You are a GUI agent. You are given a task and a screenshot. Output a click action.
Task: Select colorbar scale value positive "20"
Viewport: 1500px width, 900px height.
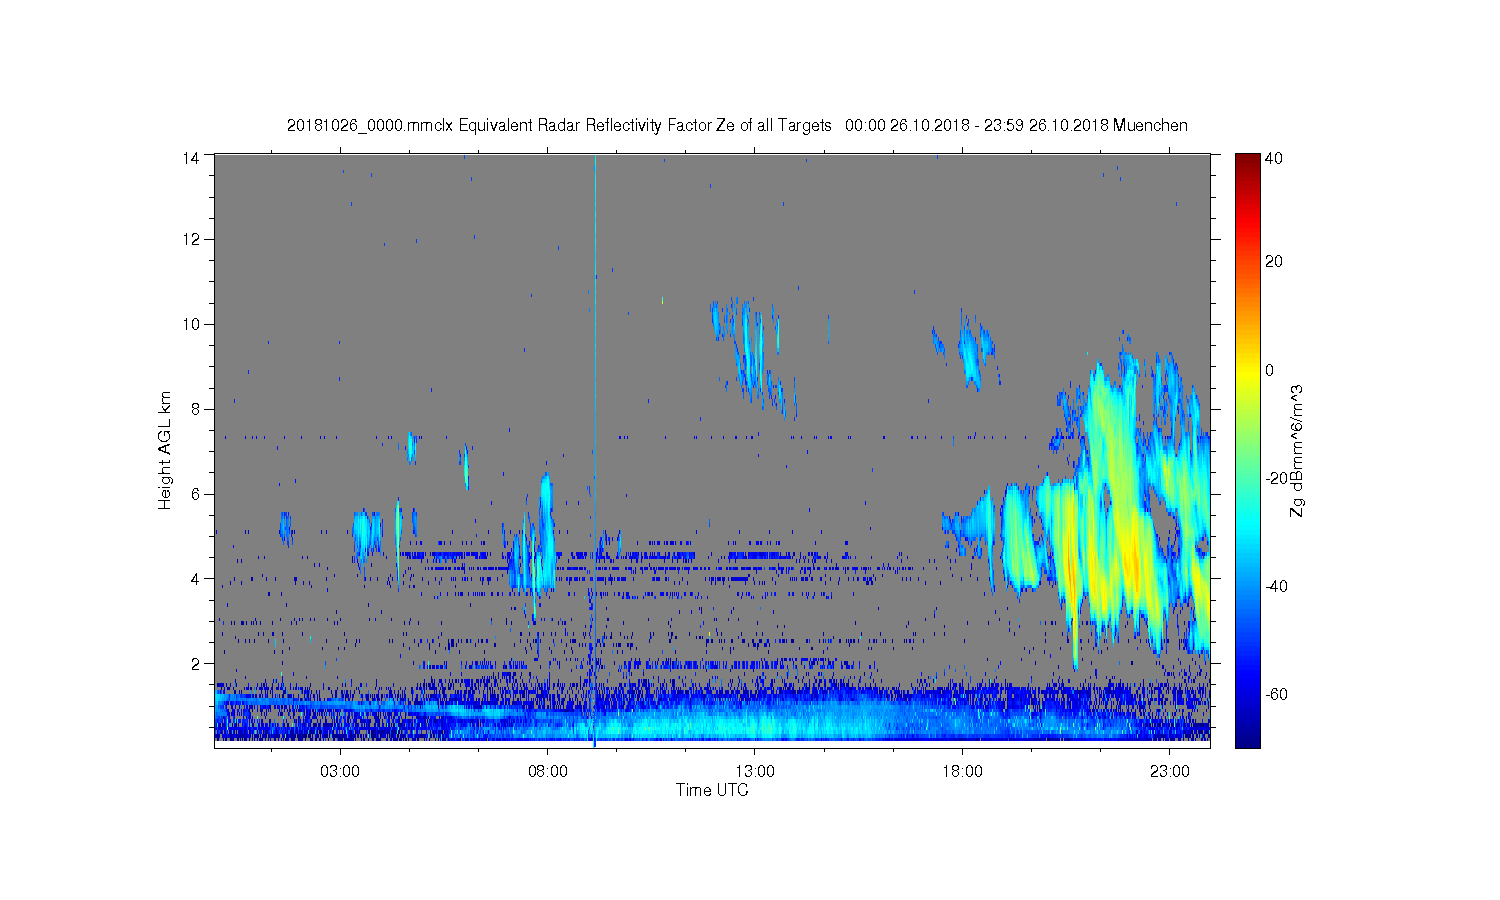coord(1274,262)
